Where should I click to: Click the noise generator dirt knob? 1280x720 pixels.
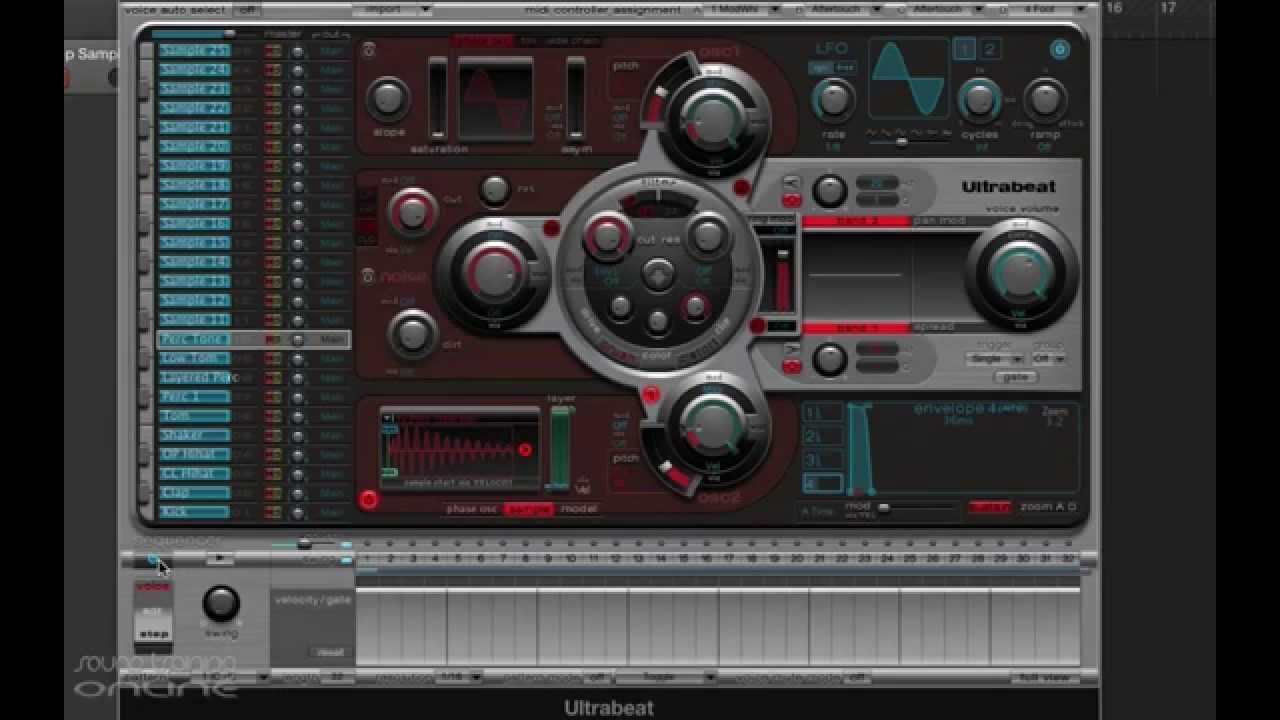(412, 335)
